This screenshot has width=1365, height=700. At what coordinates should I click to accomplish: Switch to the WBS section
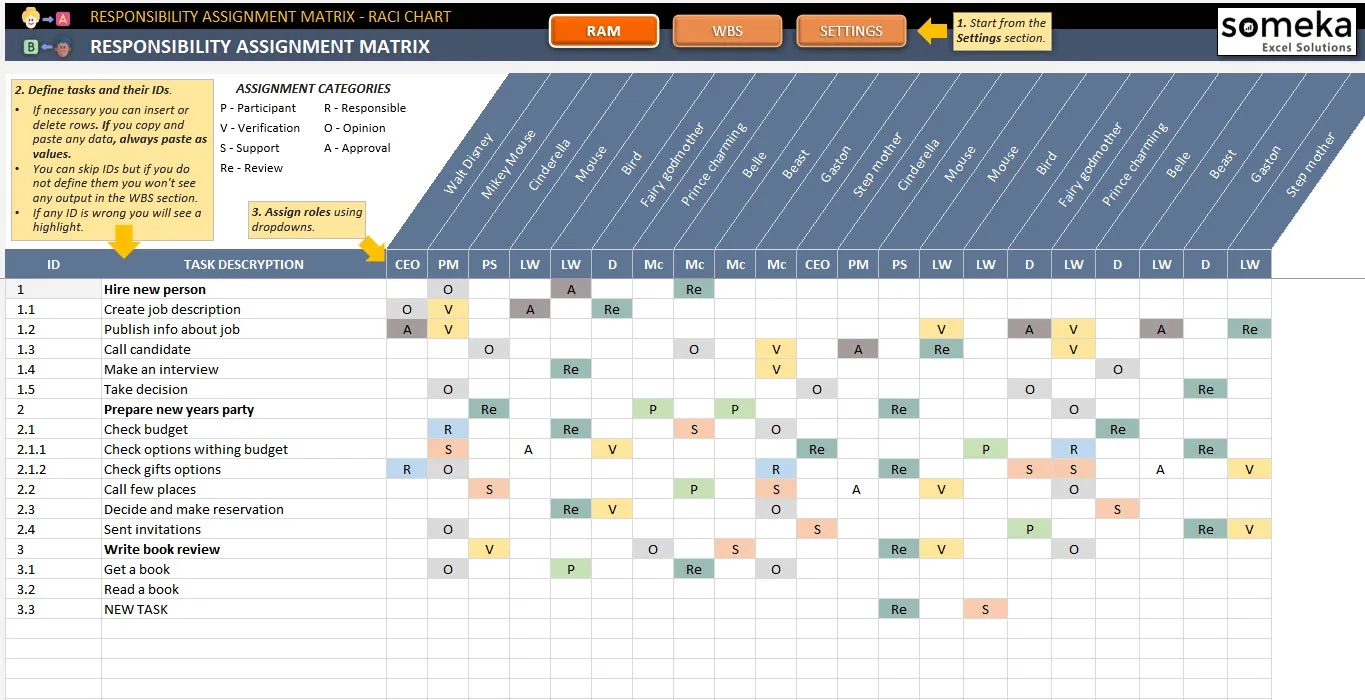tap(727, 31)
